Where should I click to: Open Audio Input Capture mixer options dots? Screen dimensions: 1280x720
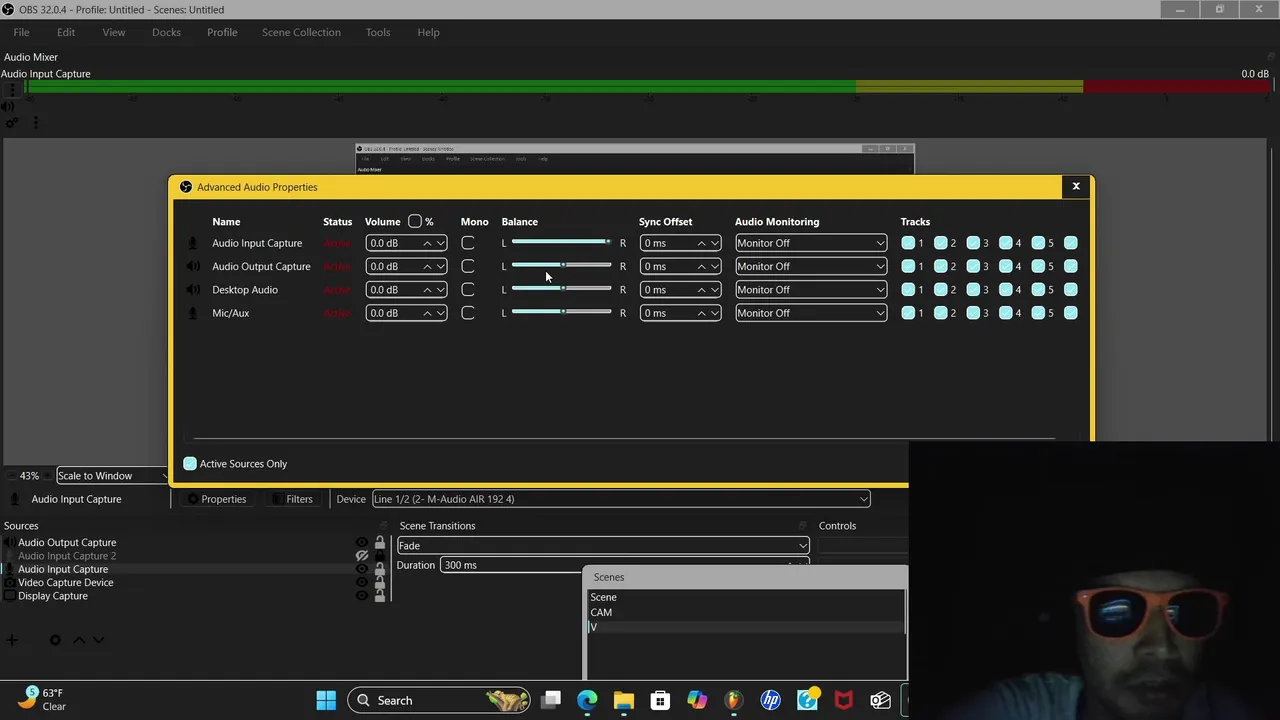(x=12, y=90)
